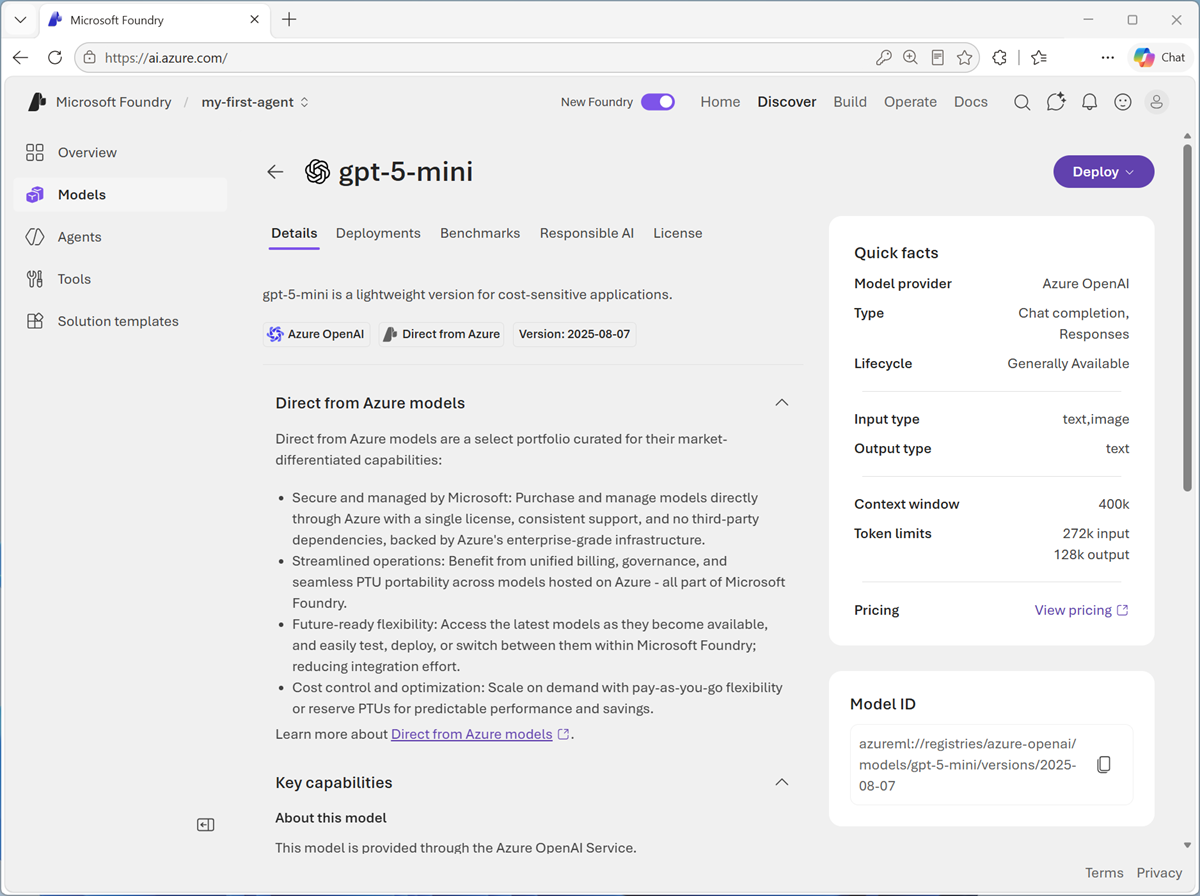Viewport: 1200px width, 896px height.
Task: Open the tab search chevron
Action: [x=20, y=20]
